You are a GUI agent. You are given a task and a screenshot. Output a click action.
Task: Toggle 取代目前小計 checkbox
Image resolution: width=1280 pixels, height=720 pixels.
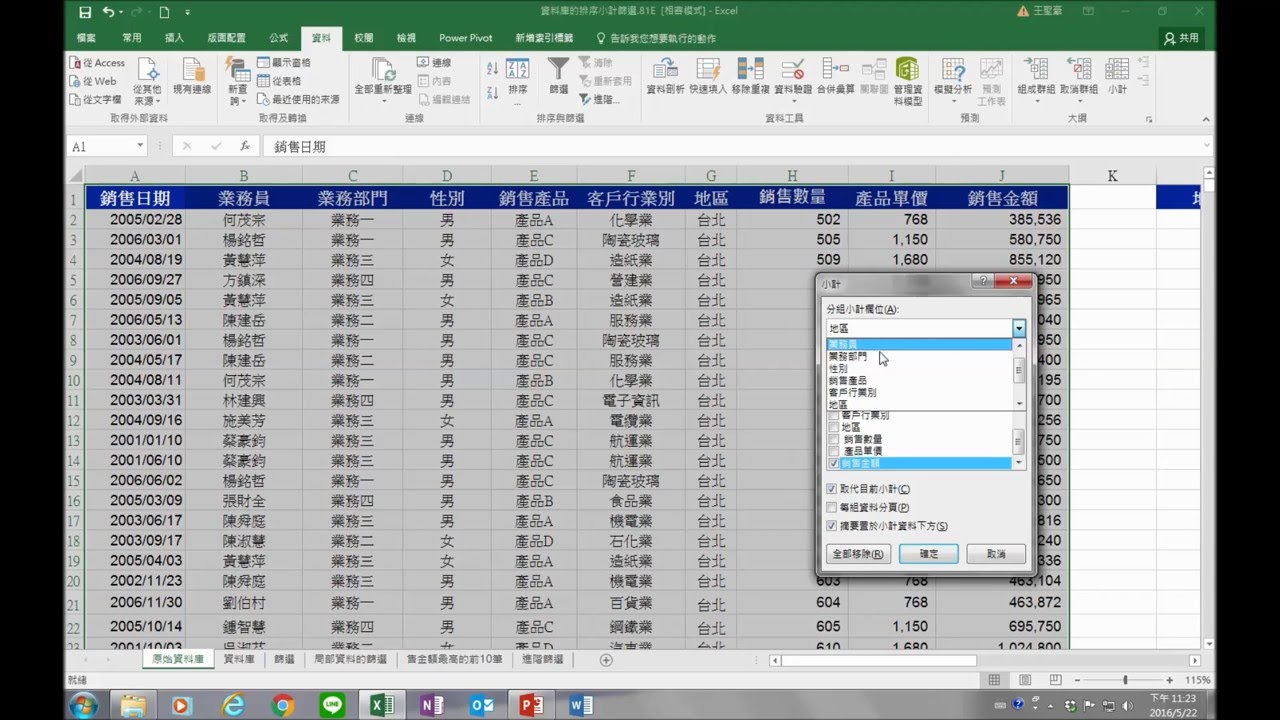pos(832,489)
